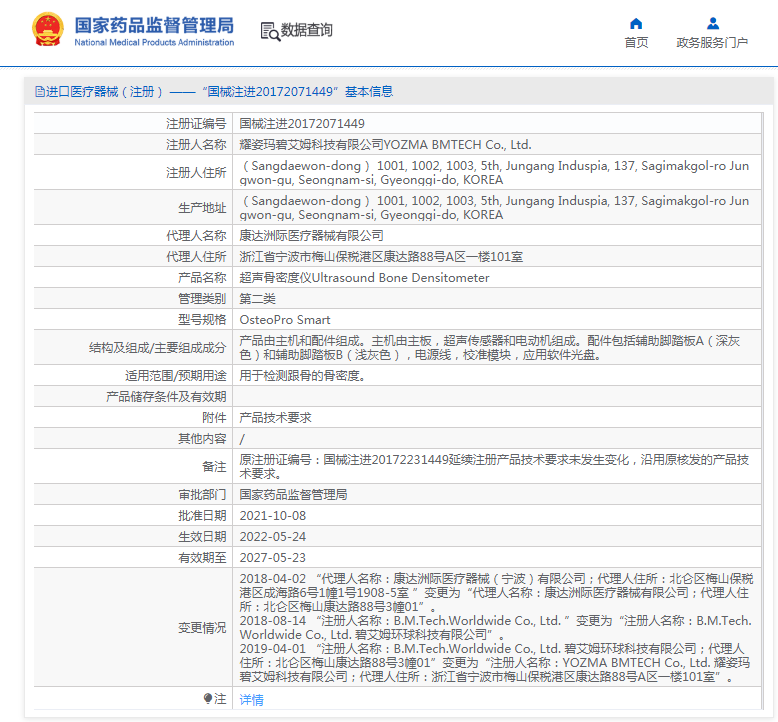
Task: Click the 管理类别 row label
Action: coord(202,299)
